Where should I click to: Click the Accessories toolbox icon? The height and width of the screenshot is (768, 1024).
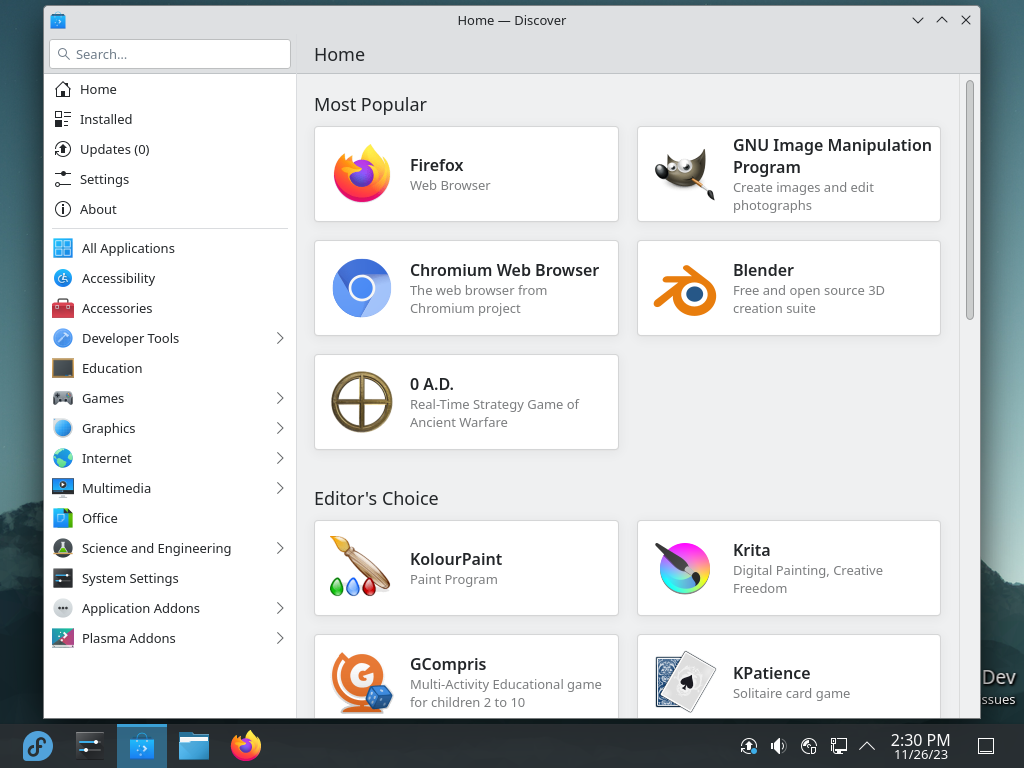pyautogui.click(x=63, y=308)
